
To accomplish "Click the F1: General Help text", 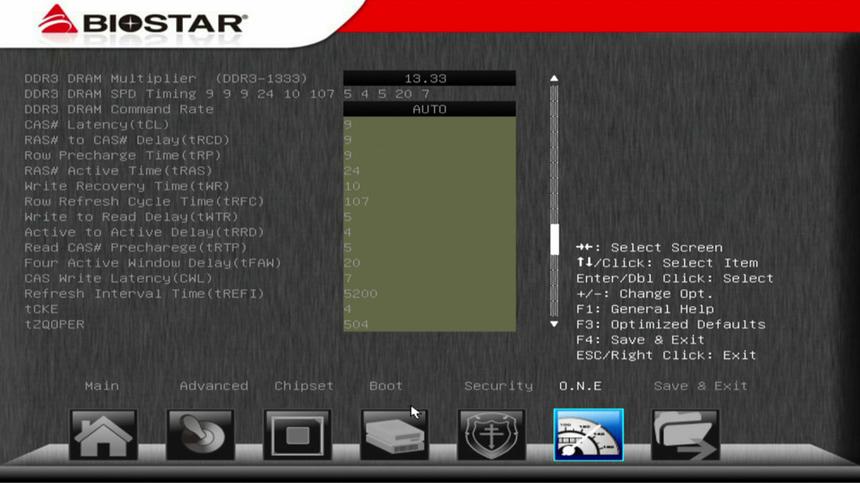I will coord(645,309).
